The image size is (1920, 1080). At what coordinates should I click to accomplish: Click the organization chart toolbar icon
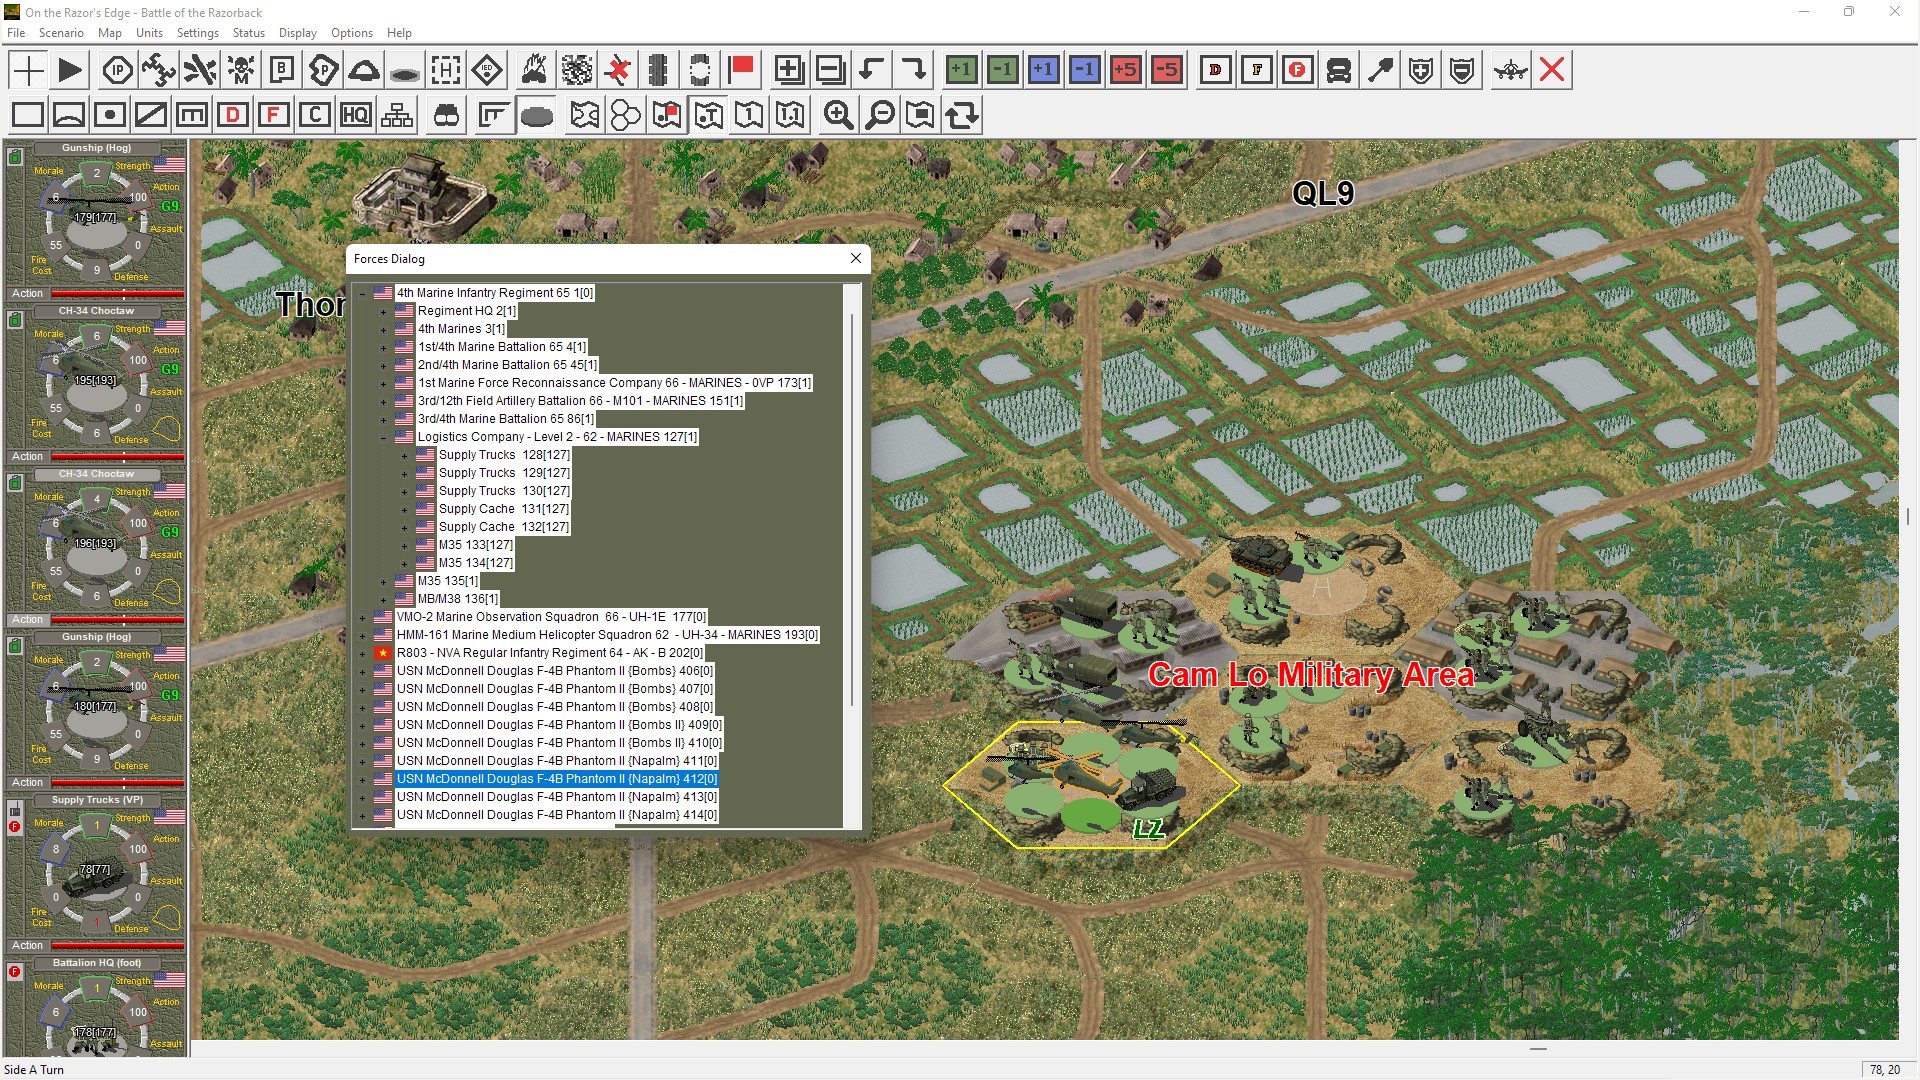(397, 115)
